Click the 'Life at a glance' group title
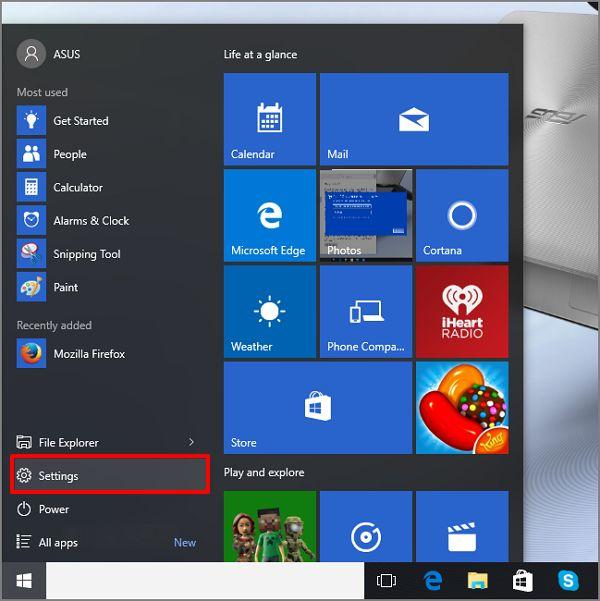This screenshot has height=601, width=600. pyautogui.click(x=260, y=54)
